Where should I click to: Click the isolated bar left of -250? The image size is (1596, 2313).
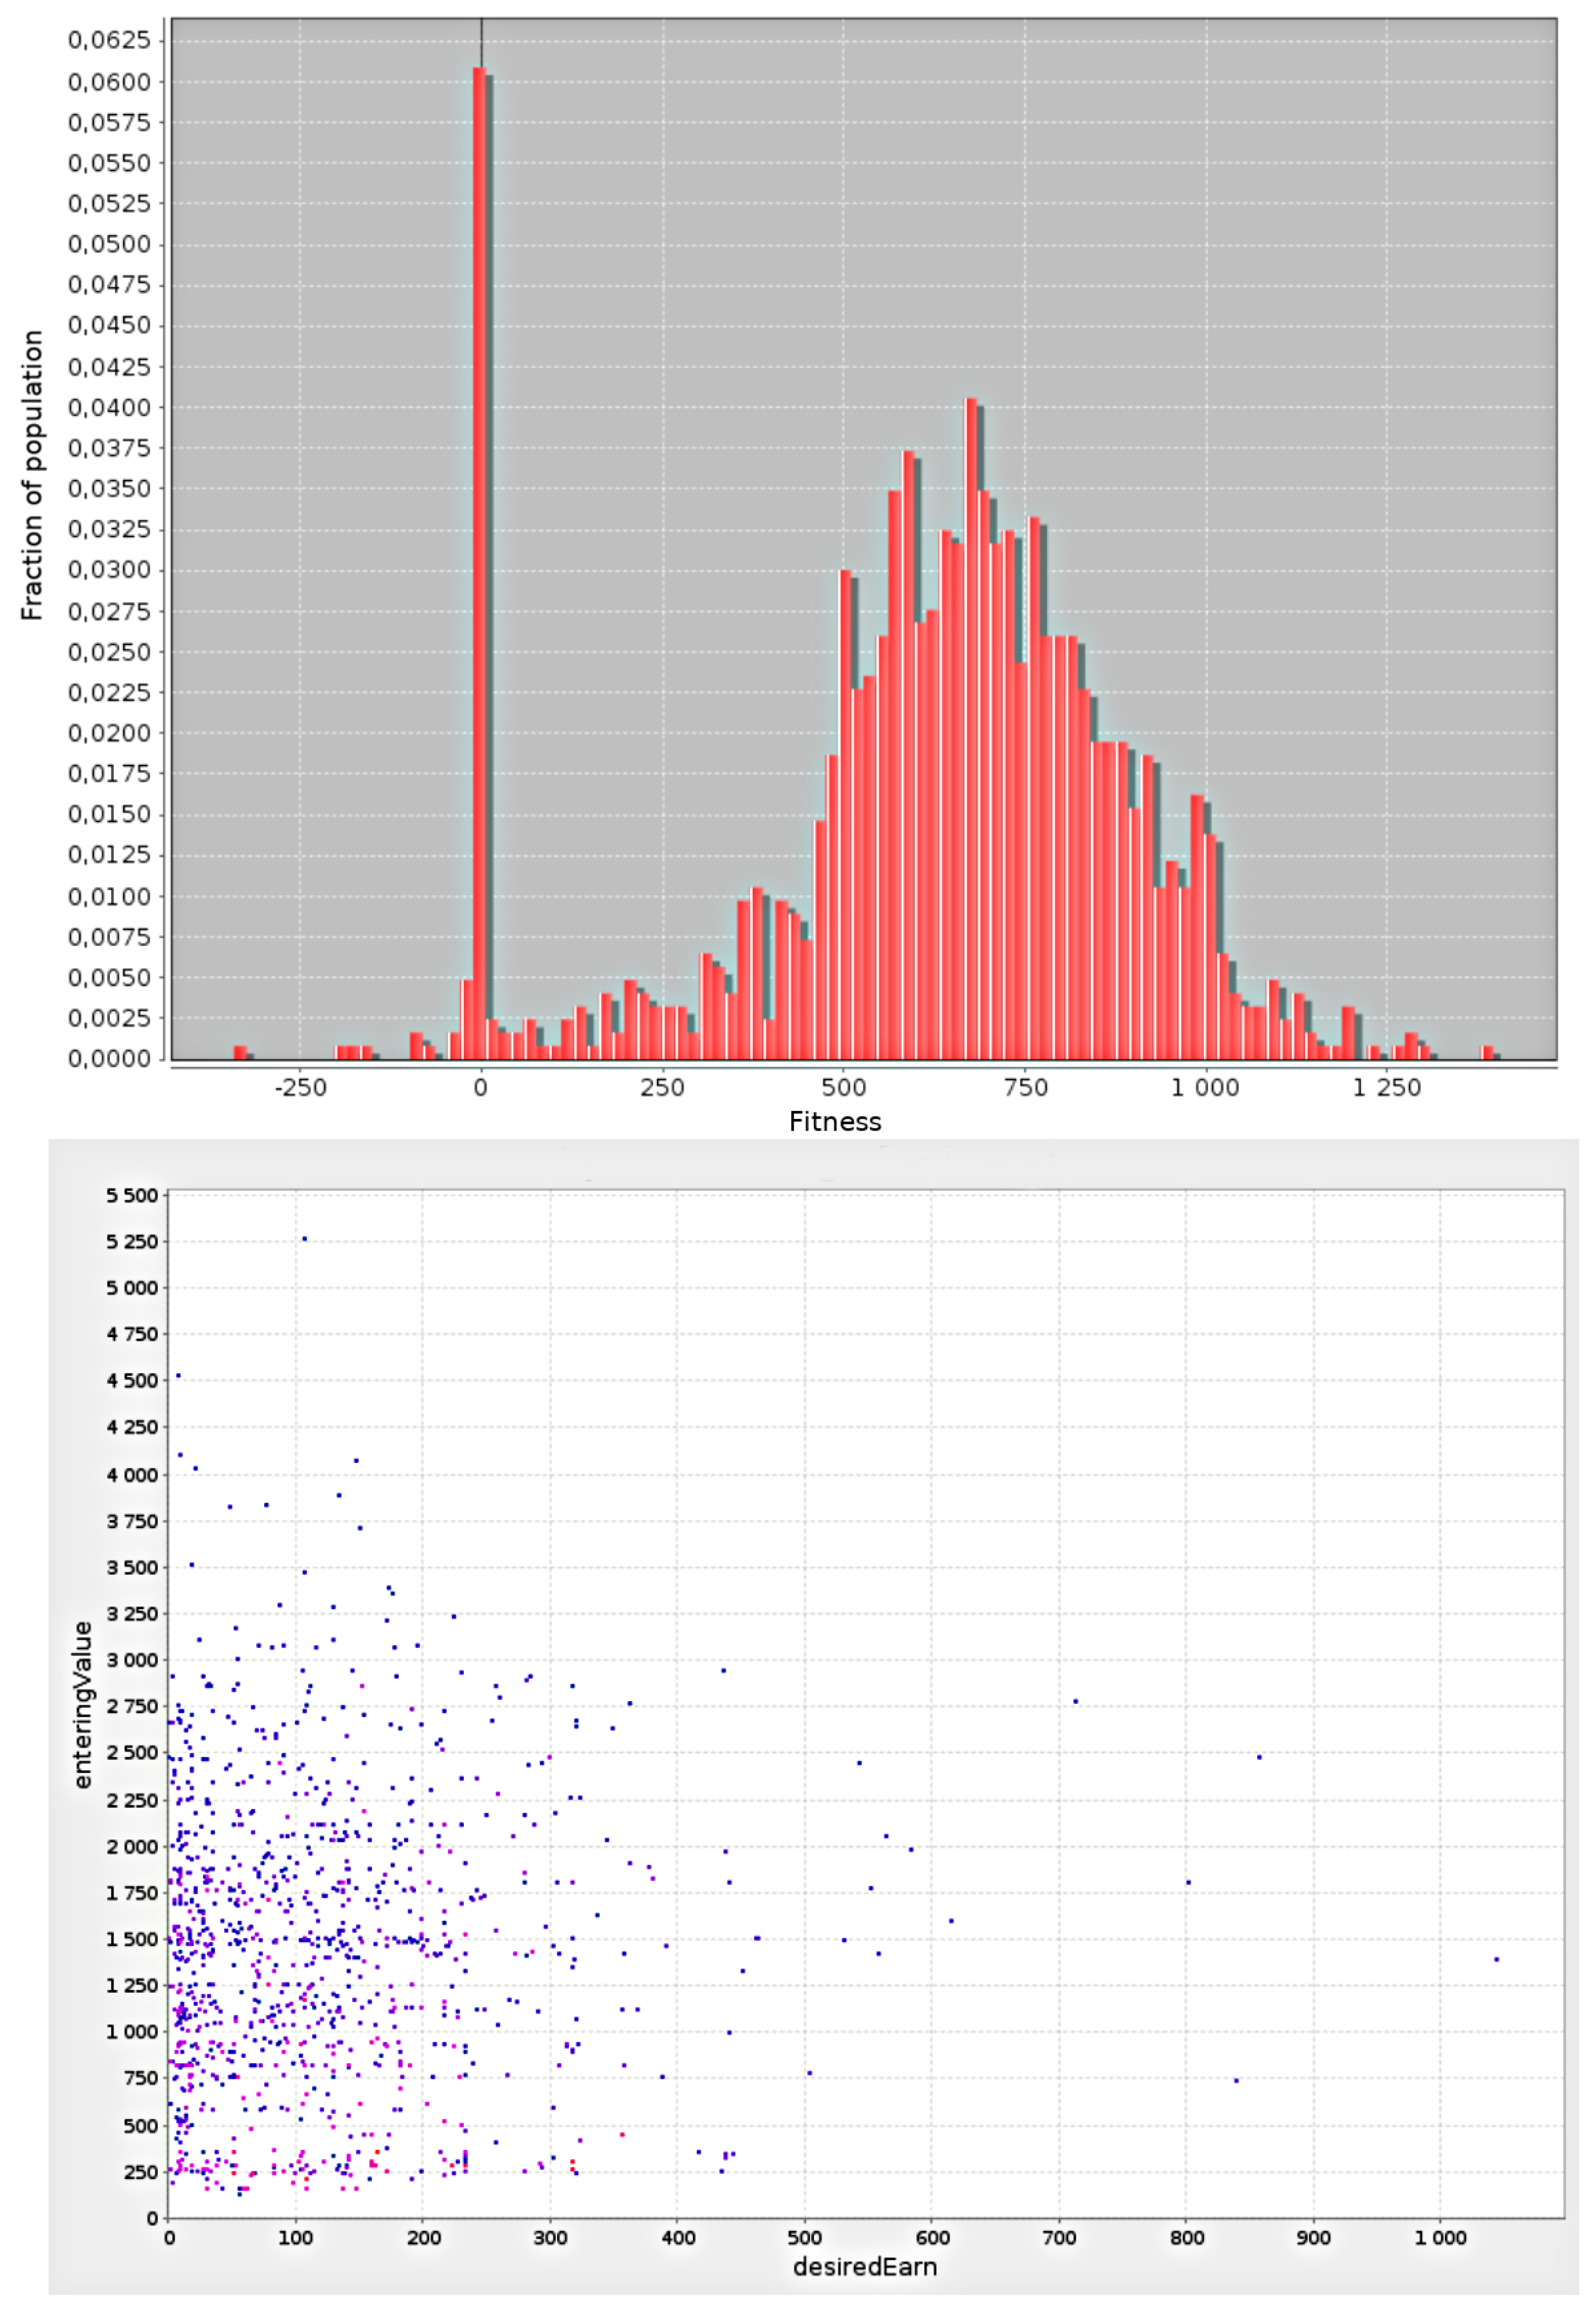[240, 1052]
